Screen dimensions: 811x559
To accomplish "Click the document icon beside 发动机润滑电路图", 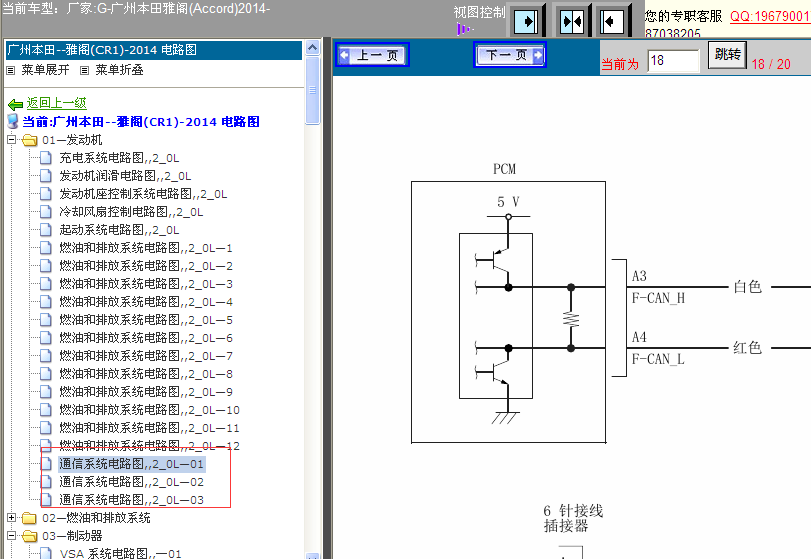I will tap(46, 176).
